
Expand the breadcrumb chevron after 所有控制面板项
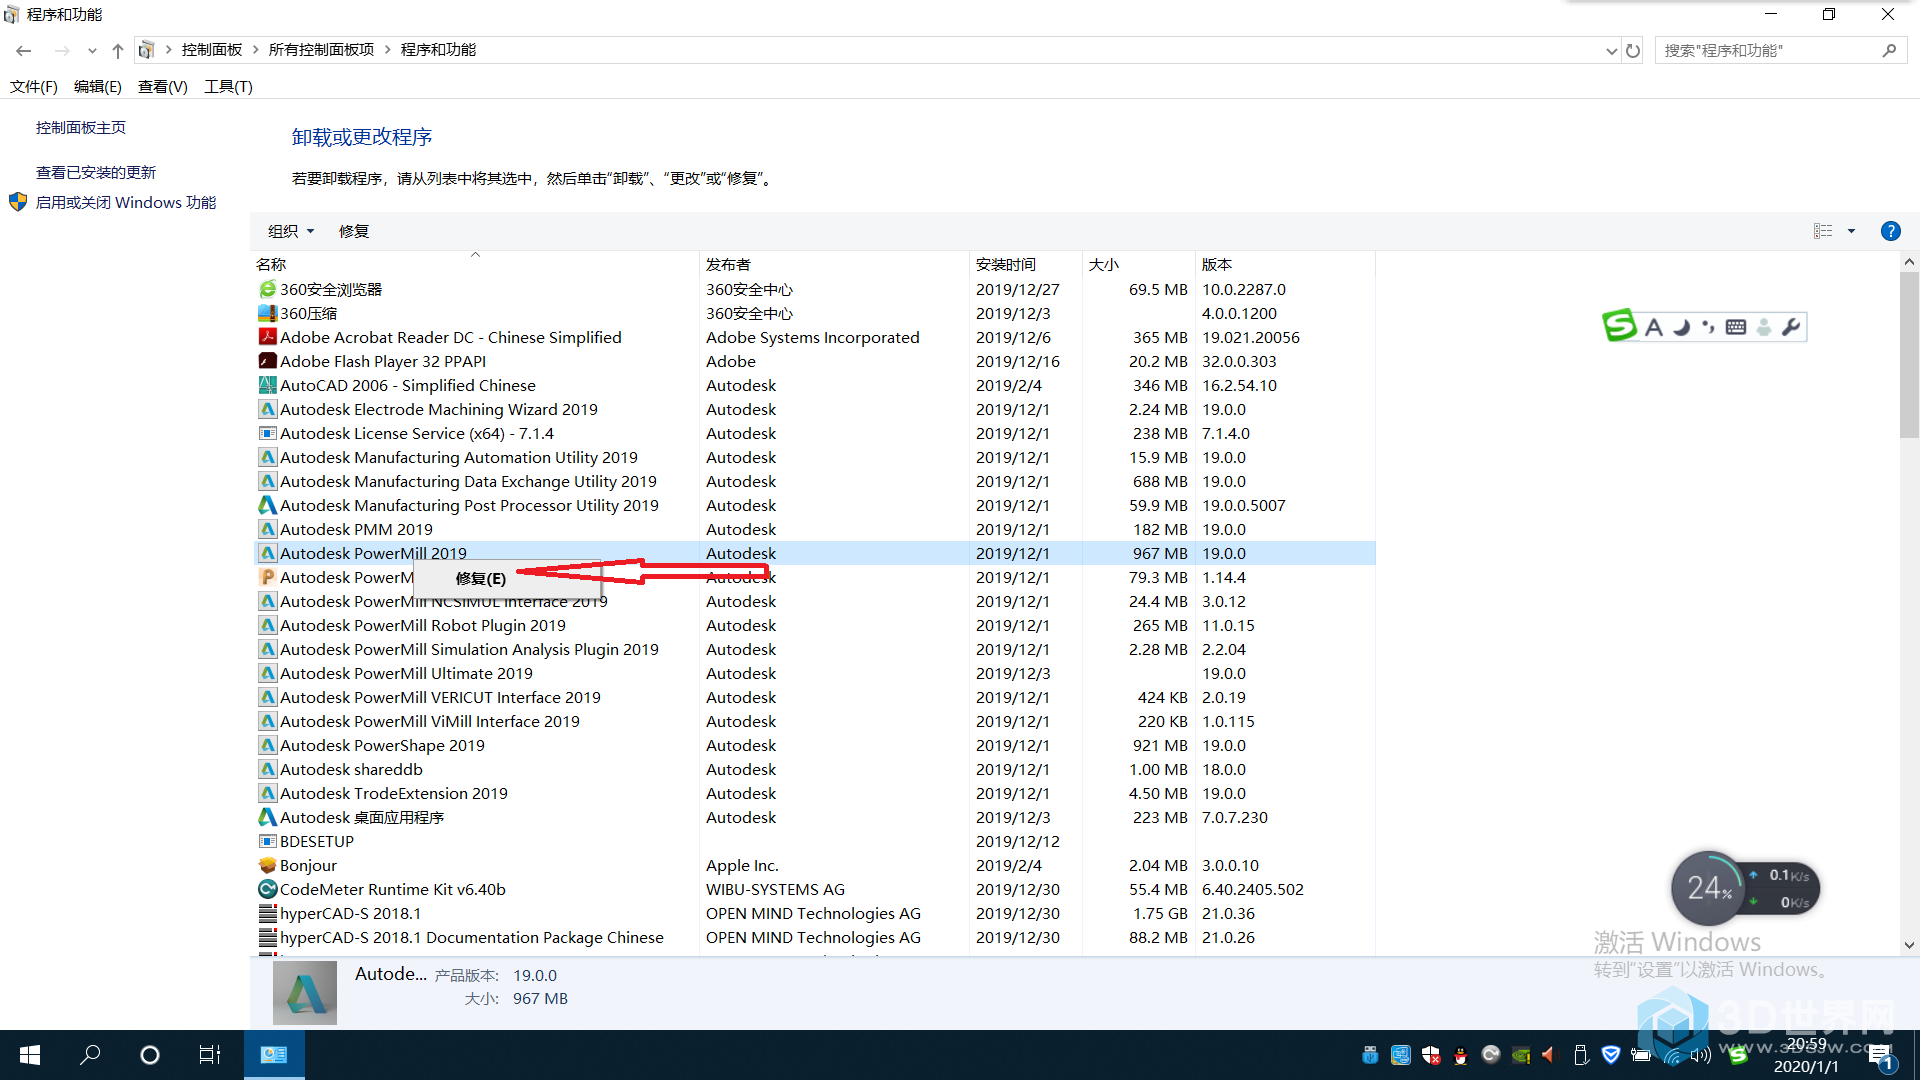387,50
